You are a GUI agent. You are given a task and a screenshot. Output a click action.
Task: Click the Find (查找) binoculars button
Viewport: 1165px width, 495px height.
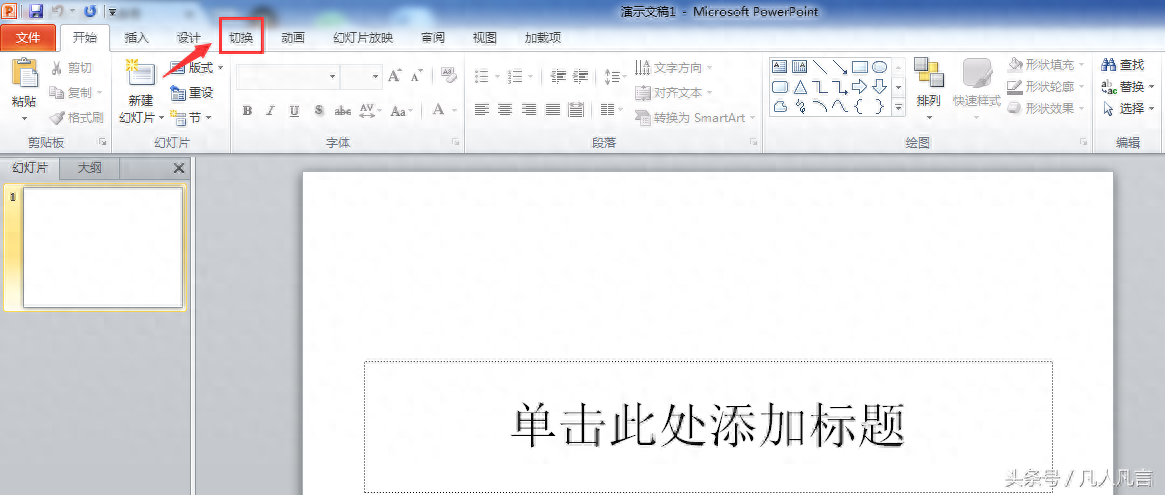pos(1123,65)
